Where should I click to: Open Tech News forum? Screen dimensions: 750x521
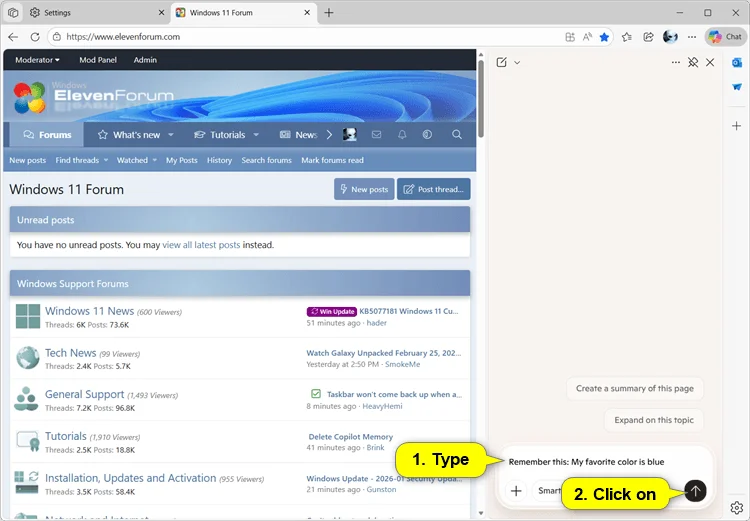[x=70, y=353]
